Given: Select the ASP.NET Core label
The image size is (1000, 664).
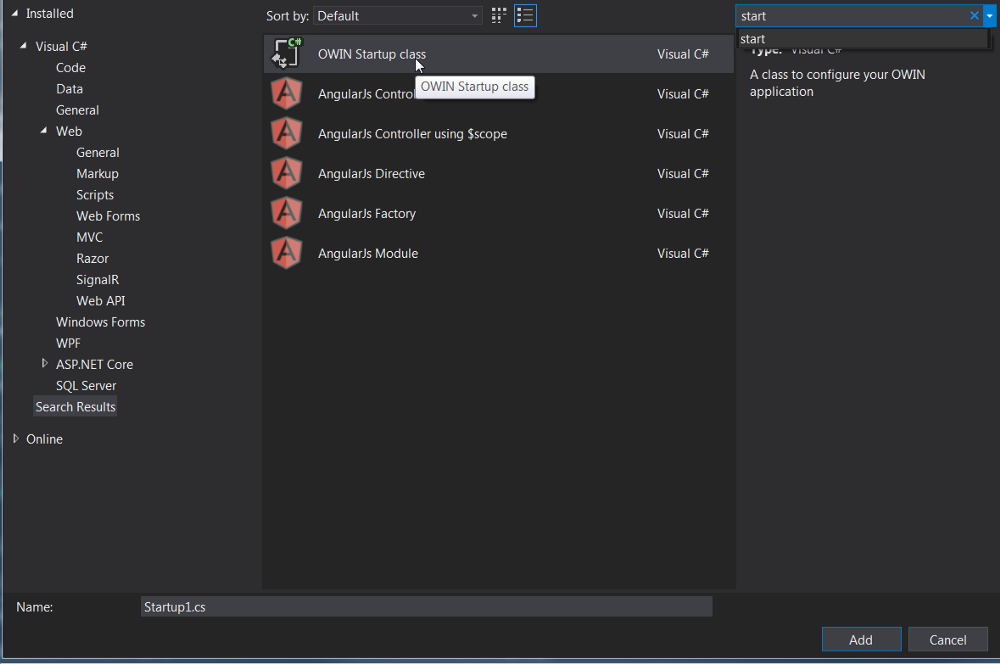Looking at the screenshot, I should (94, 364).
